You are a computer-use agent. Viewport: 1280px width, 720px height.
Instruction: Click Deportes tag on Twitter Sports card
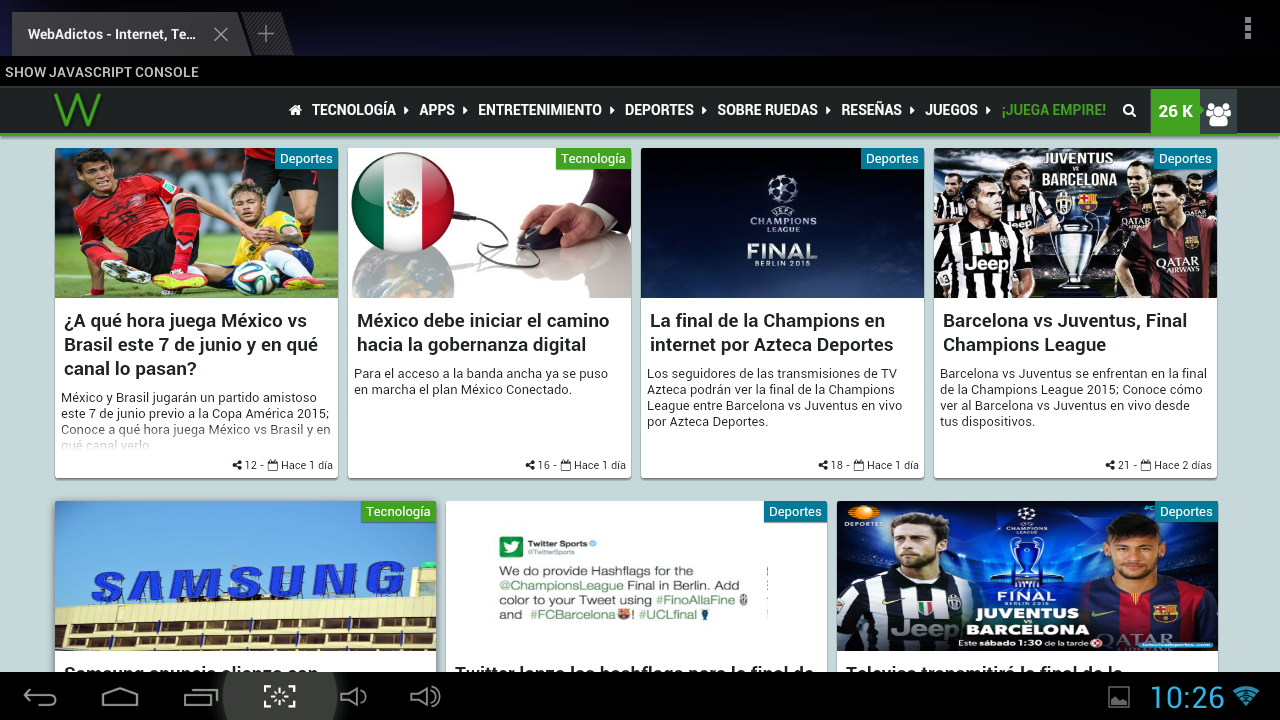[795, 511]
